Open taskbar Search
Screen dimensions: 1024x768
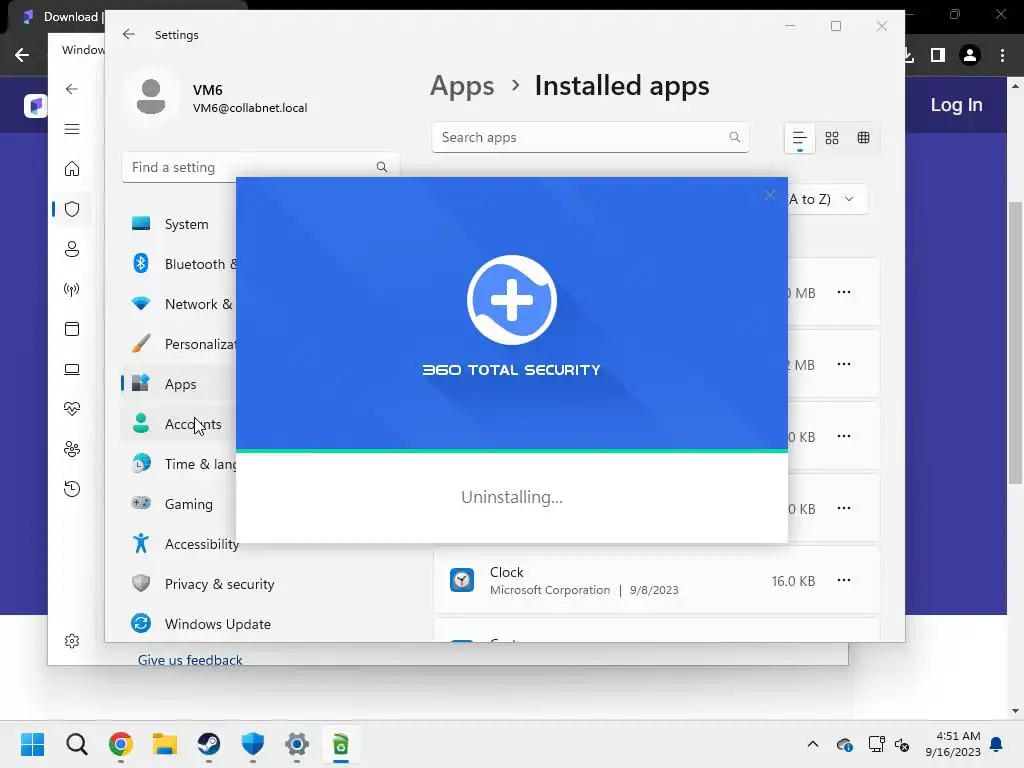tap(76, 744)
